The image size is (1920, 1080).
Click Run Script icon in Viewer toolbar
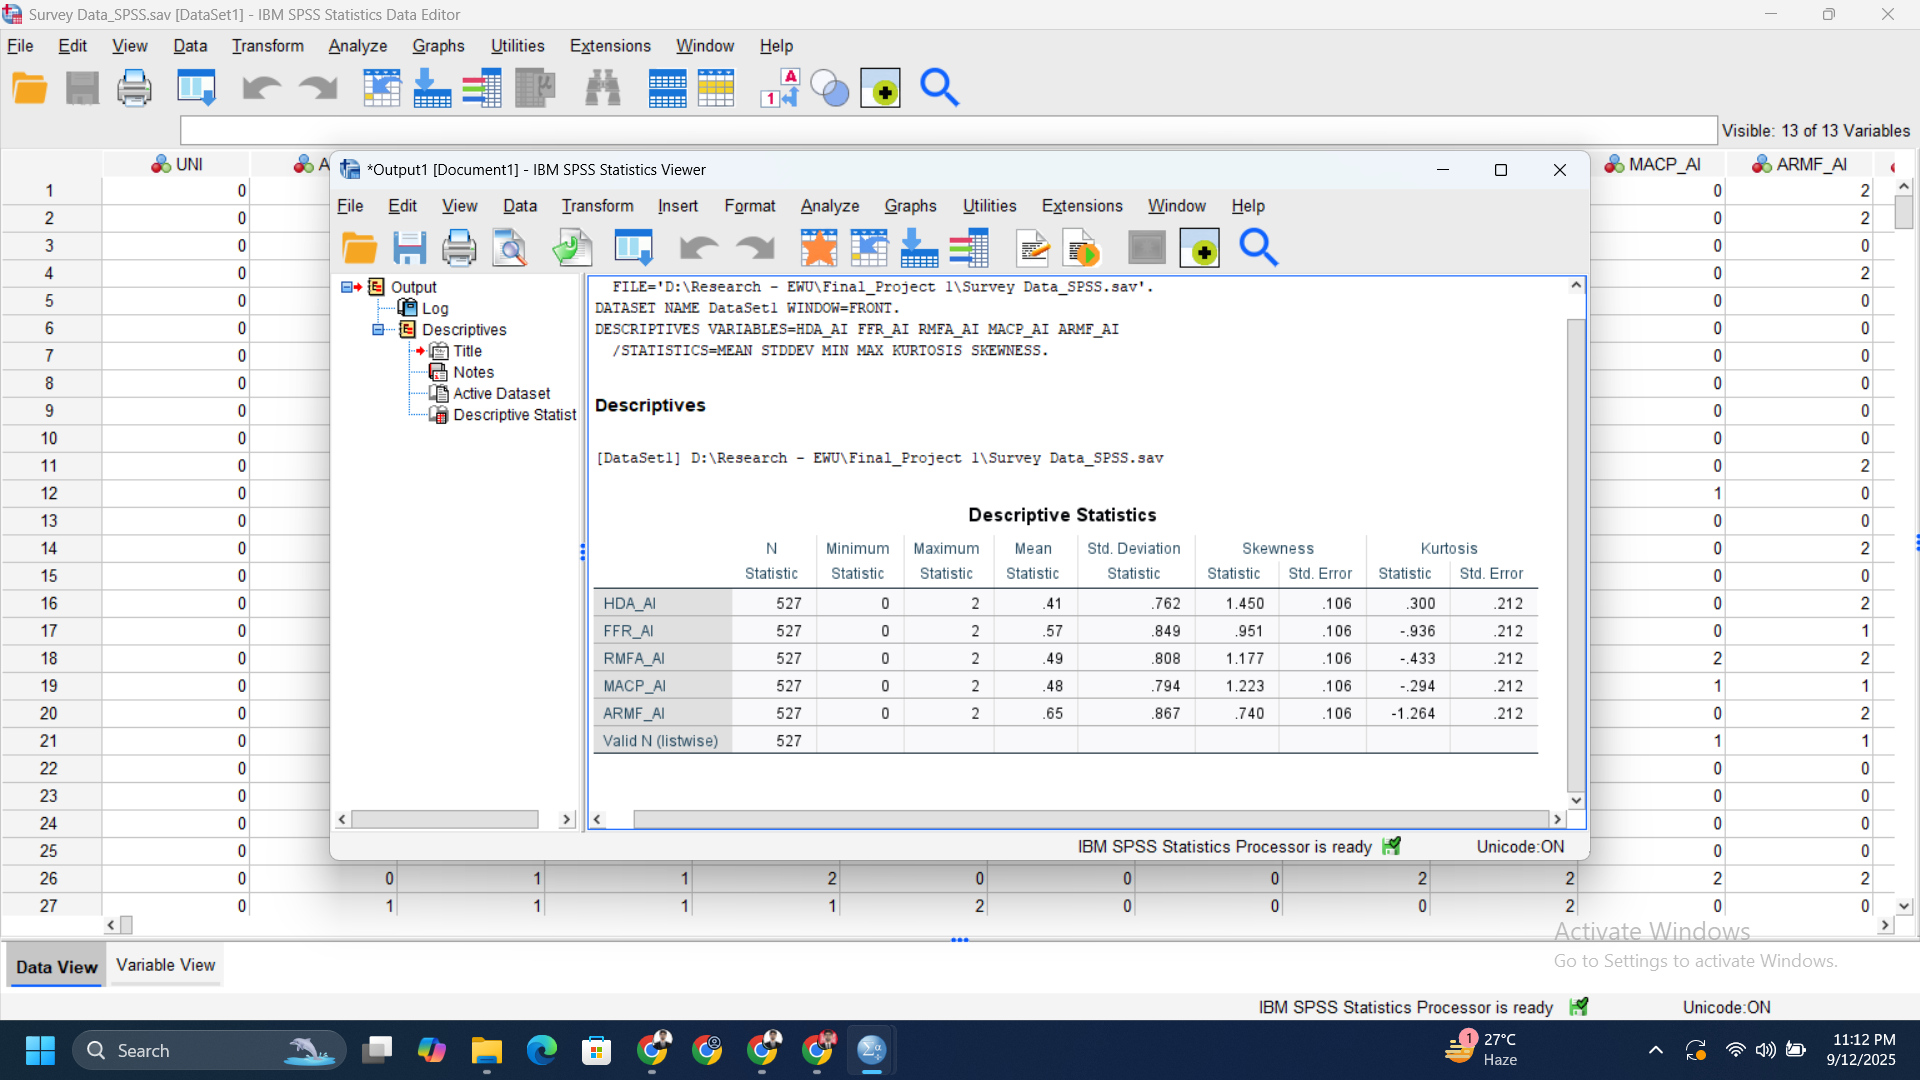click(1082, 248)
